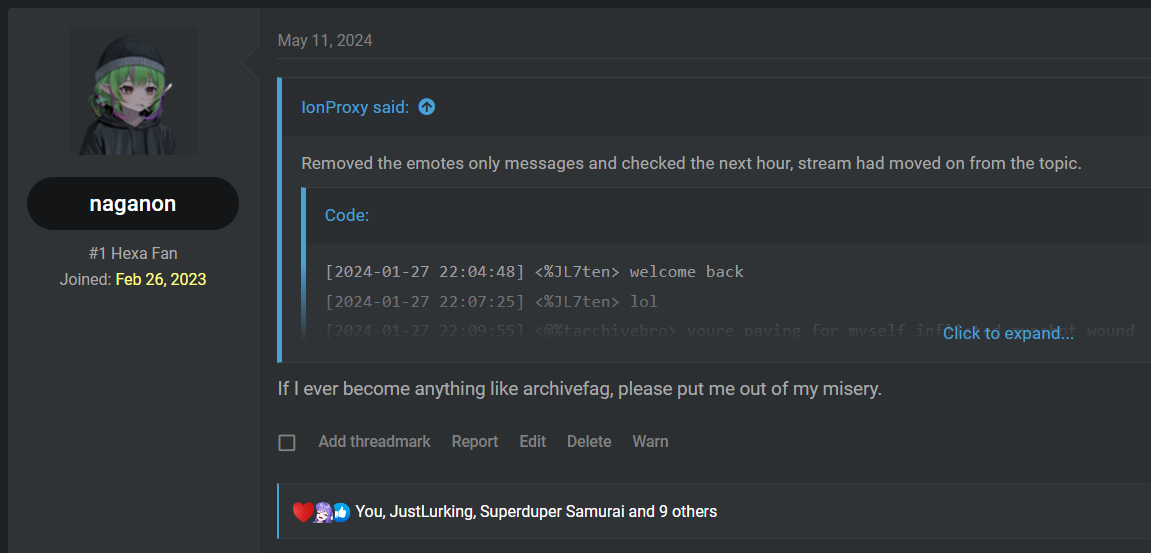This screenshot has width=1151, height=553.
Task: Click the Code: block header
Action: [347, 215]
